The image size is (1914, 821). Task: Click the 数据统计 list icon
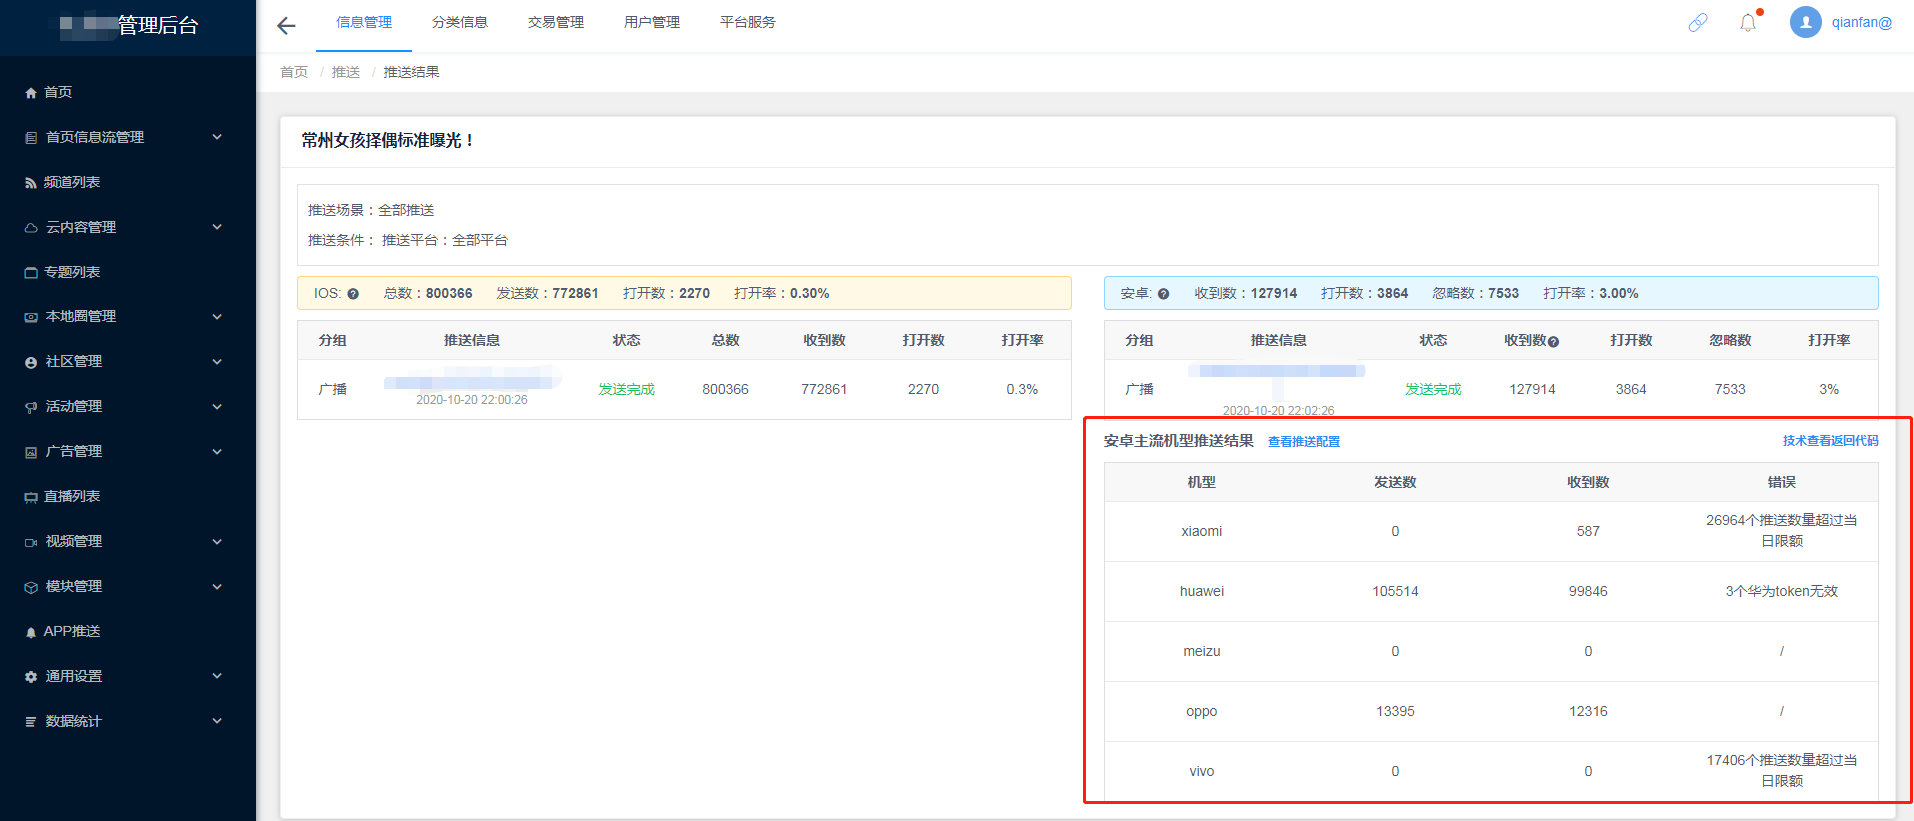[x=31, y=722]
